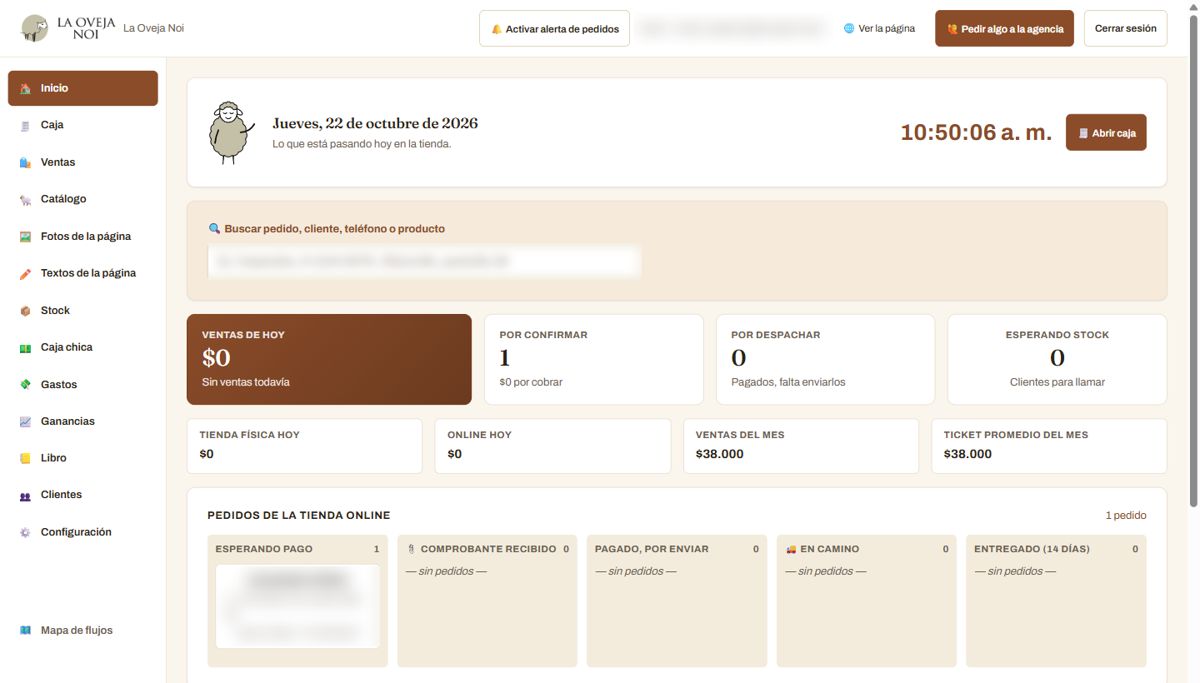
Task: Click the Tienda física hoy tile
Action: click(x=304, y=446)
